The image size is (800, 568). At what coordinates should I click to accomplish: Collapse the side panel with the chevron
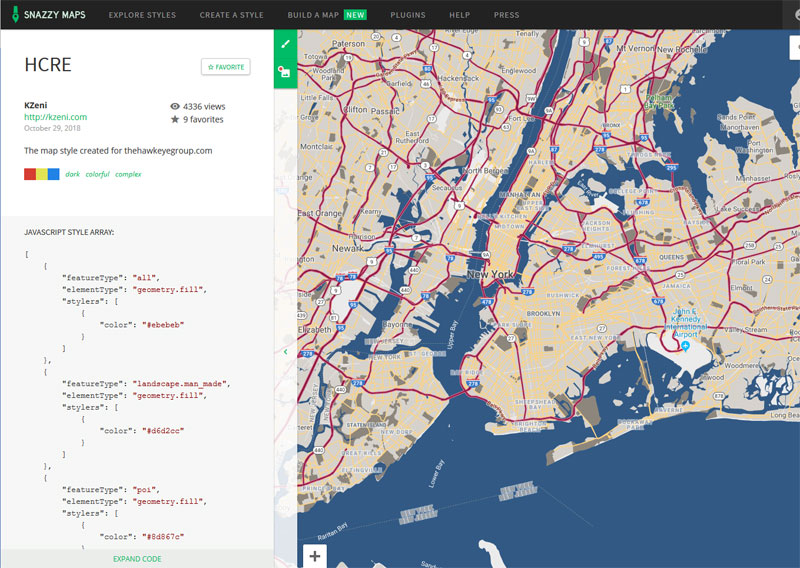(x=286, y=352)
